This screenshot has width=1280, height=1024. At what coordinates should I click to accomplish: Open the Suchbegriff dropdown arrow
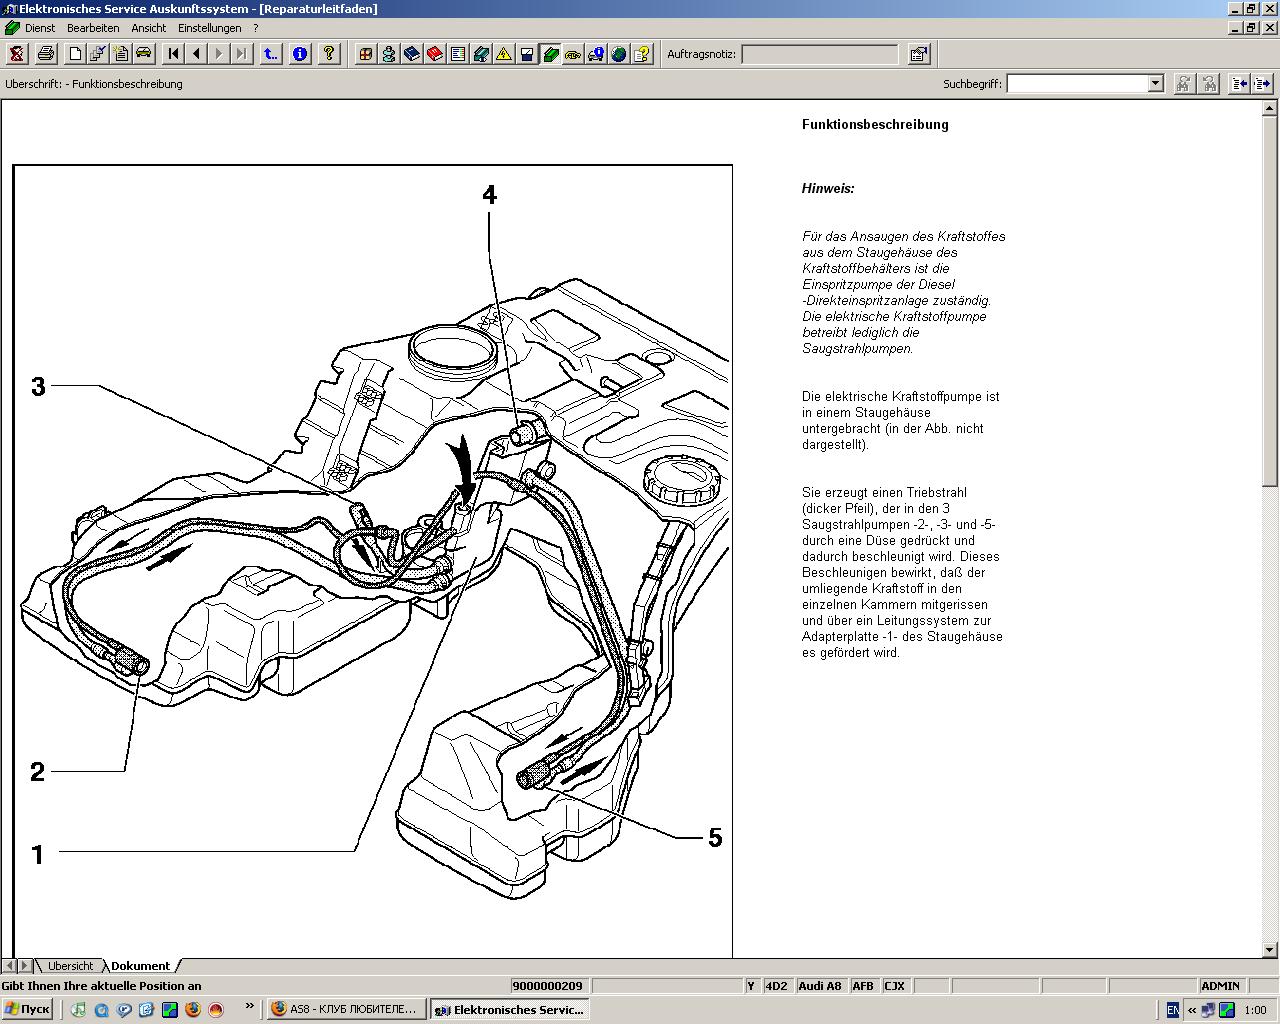pyautogui.click(x=1155, y=84)
